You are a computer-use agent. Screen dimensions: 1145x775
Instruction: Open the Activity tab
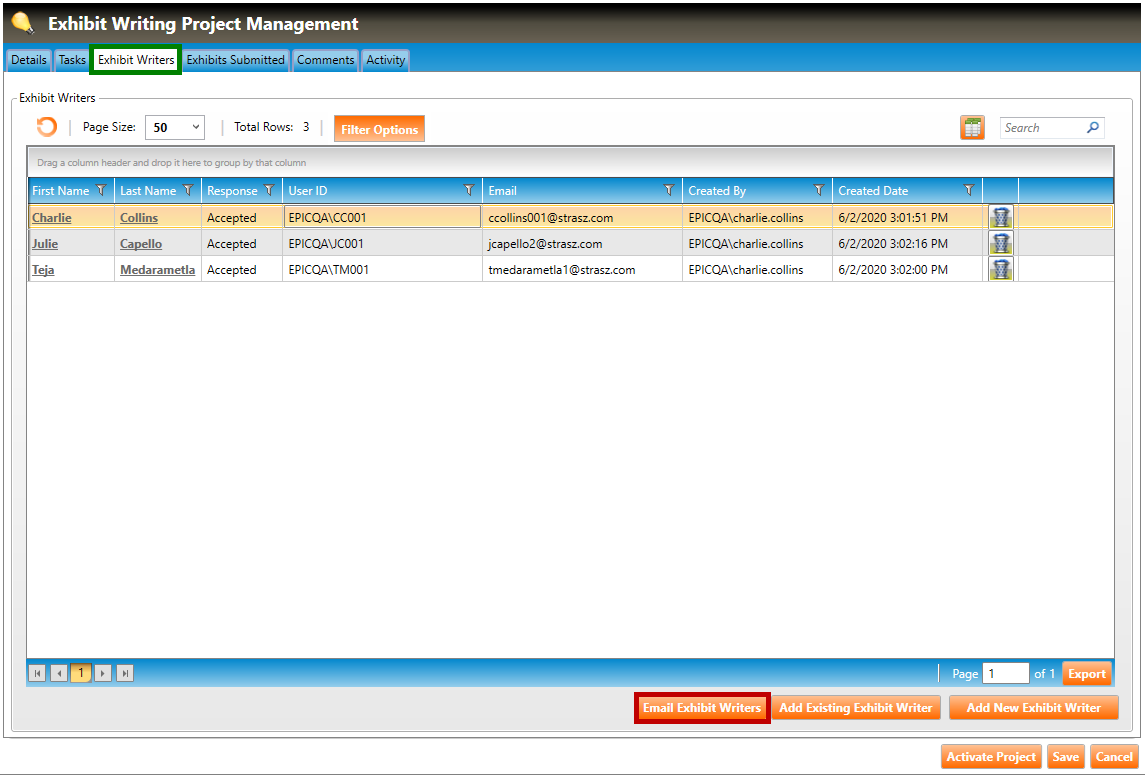pos(385,60)
